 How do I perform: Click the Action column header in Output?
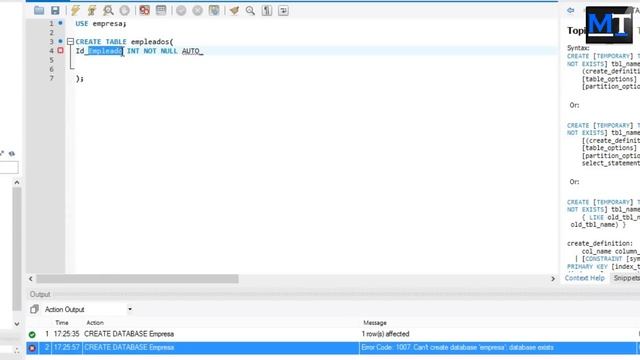[x=95, y=323]
